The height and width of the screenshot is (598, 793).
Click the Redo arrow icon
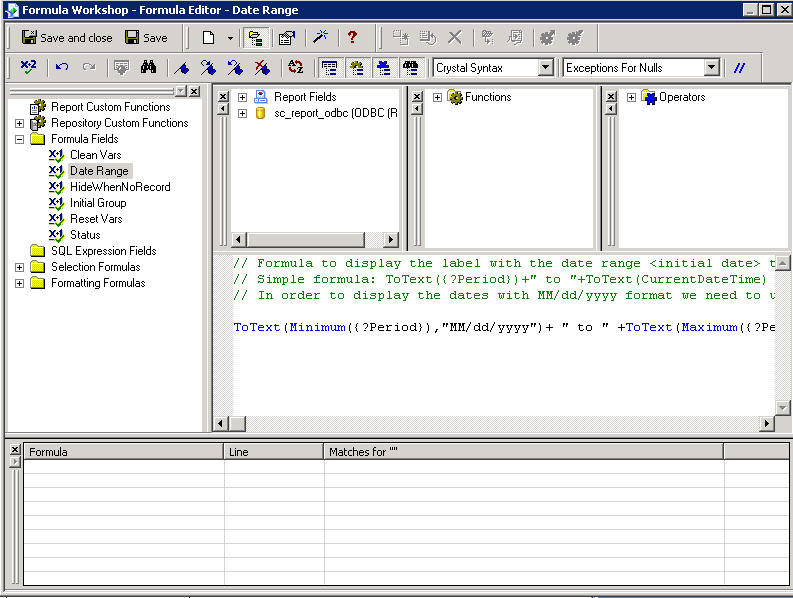89,67
